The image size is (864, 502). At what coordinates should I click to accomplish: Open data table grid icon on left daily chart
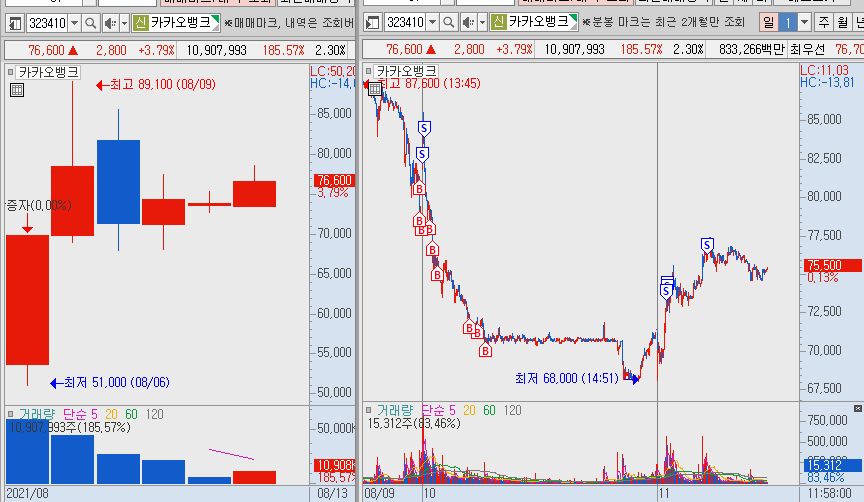17,90
